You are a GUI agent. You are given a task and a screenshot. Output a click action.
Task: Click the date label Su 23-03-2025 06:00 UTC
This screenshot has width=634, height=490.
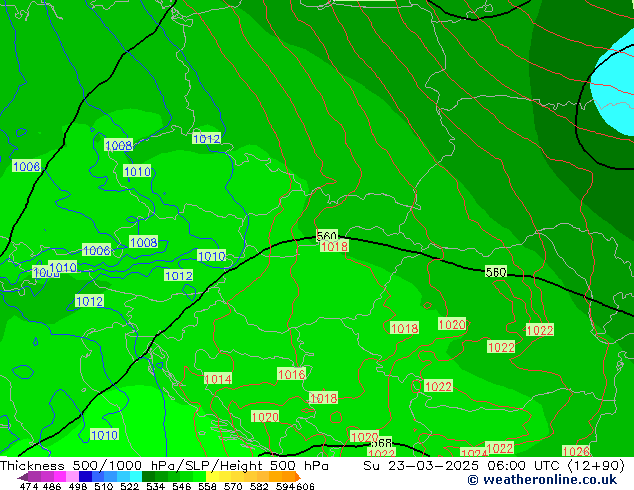(461, 466)
